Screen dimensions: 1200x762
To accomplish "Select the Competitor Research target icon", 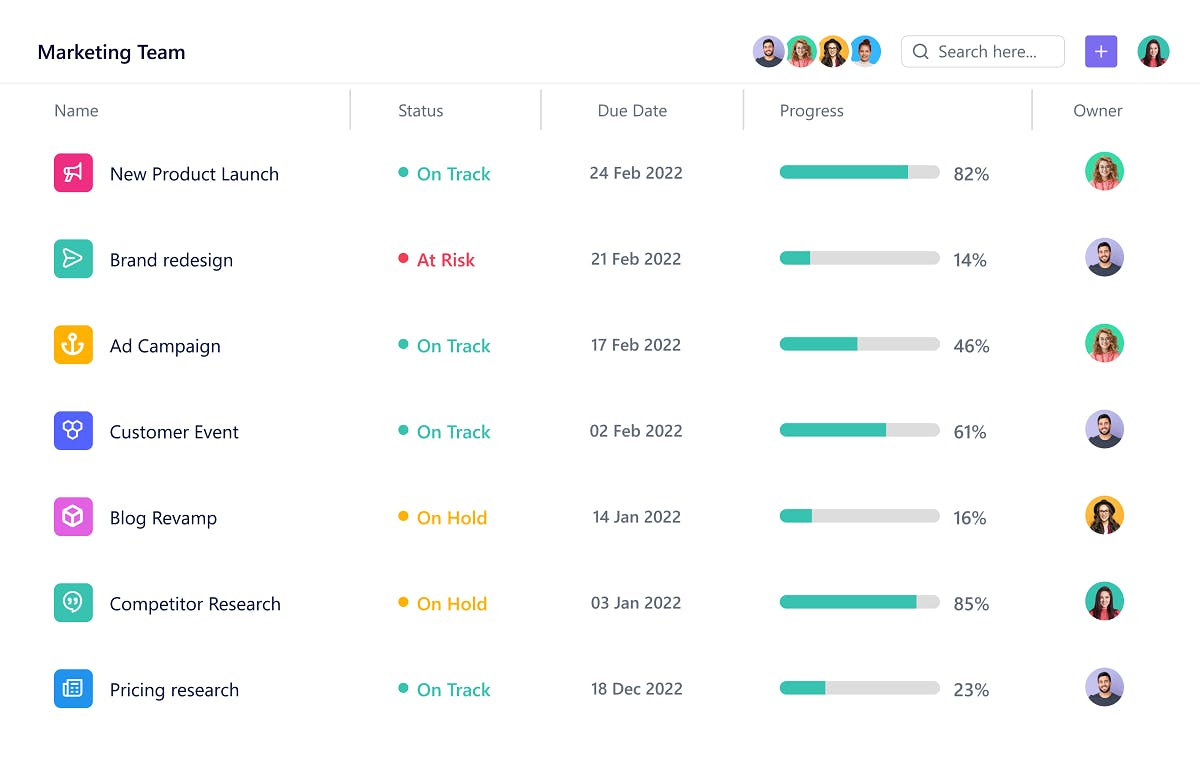I will pos(73,603).
